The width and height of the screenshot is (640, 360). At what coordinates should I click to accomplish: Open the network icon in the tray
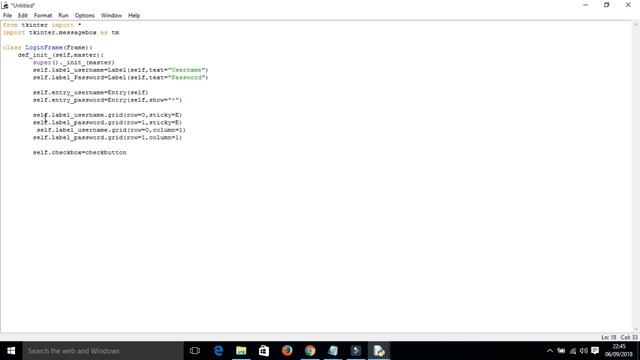573,351
